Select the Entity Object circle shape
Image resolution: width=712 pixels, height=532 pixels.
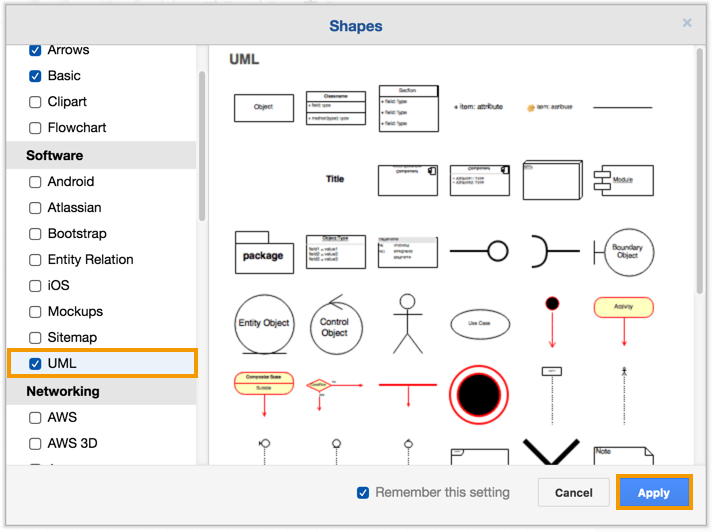[263, 323]
